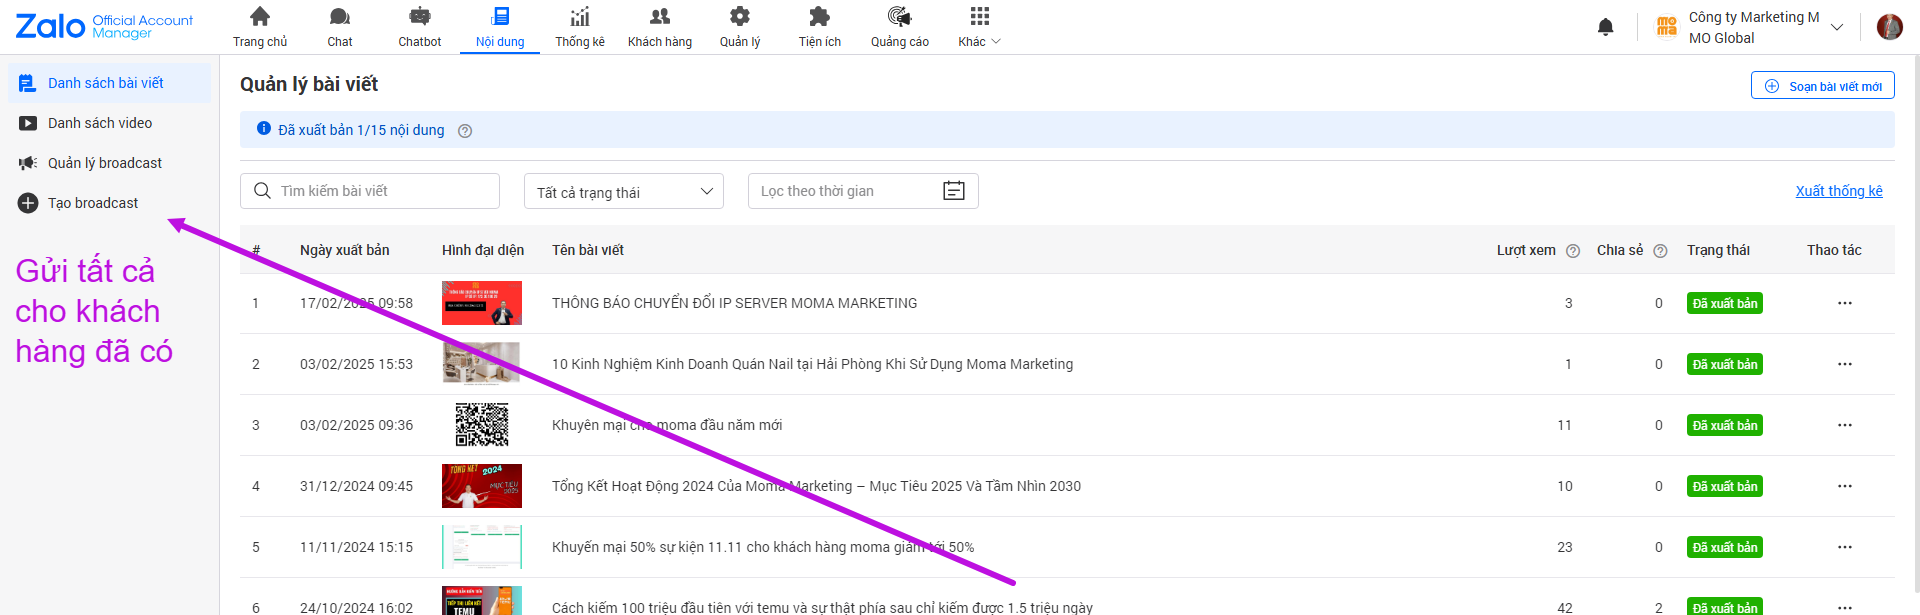Click the date 11/11/2024 15:15
1920x615 pixels.
point(356,547)
